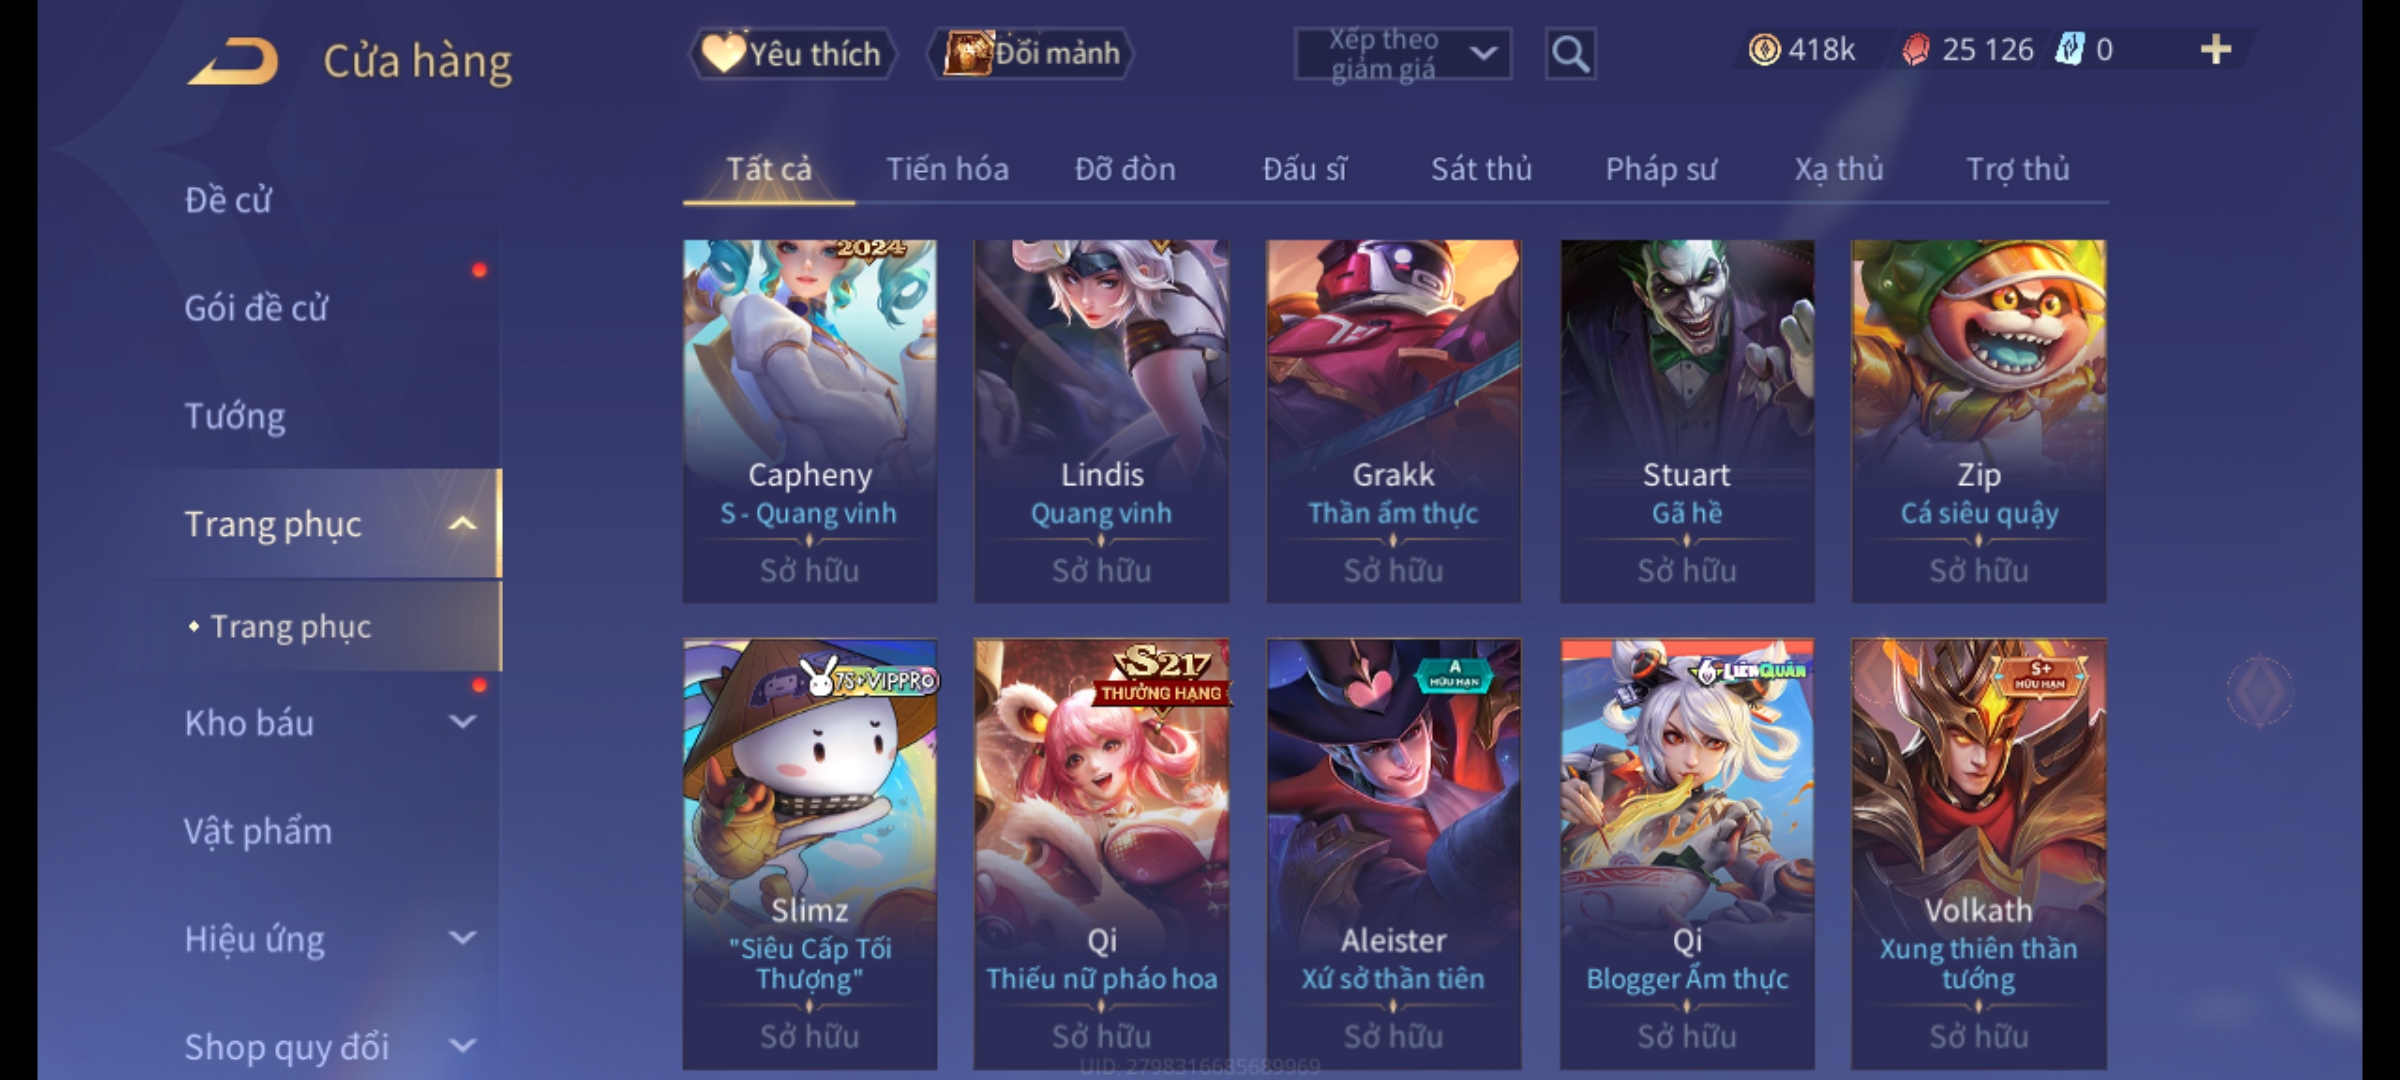Select the Tiến hóa tab
The width and height of the screenshot is (2400, 1080).
(947, 169)
